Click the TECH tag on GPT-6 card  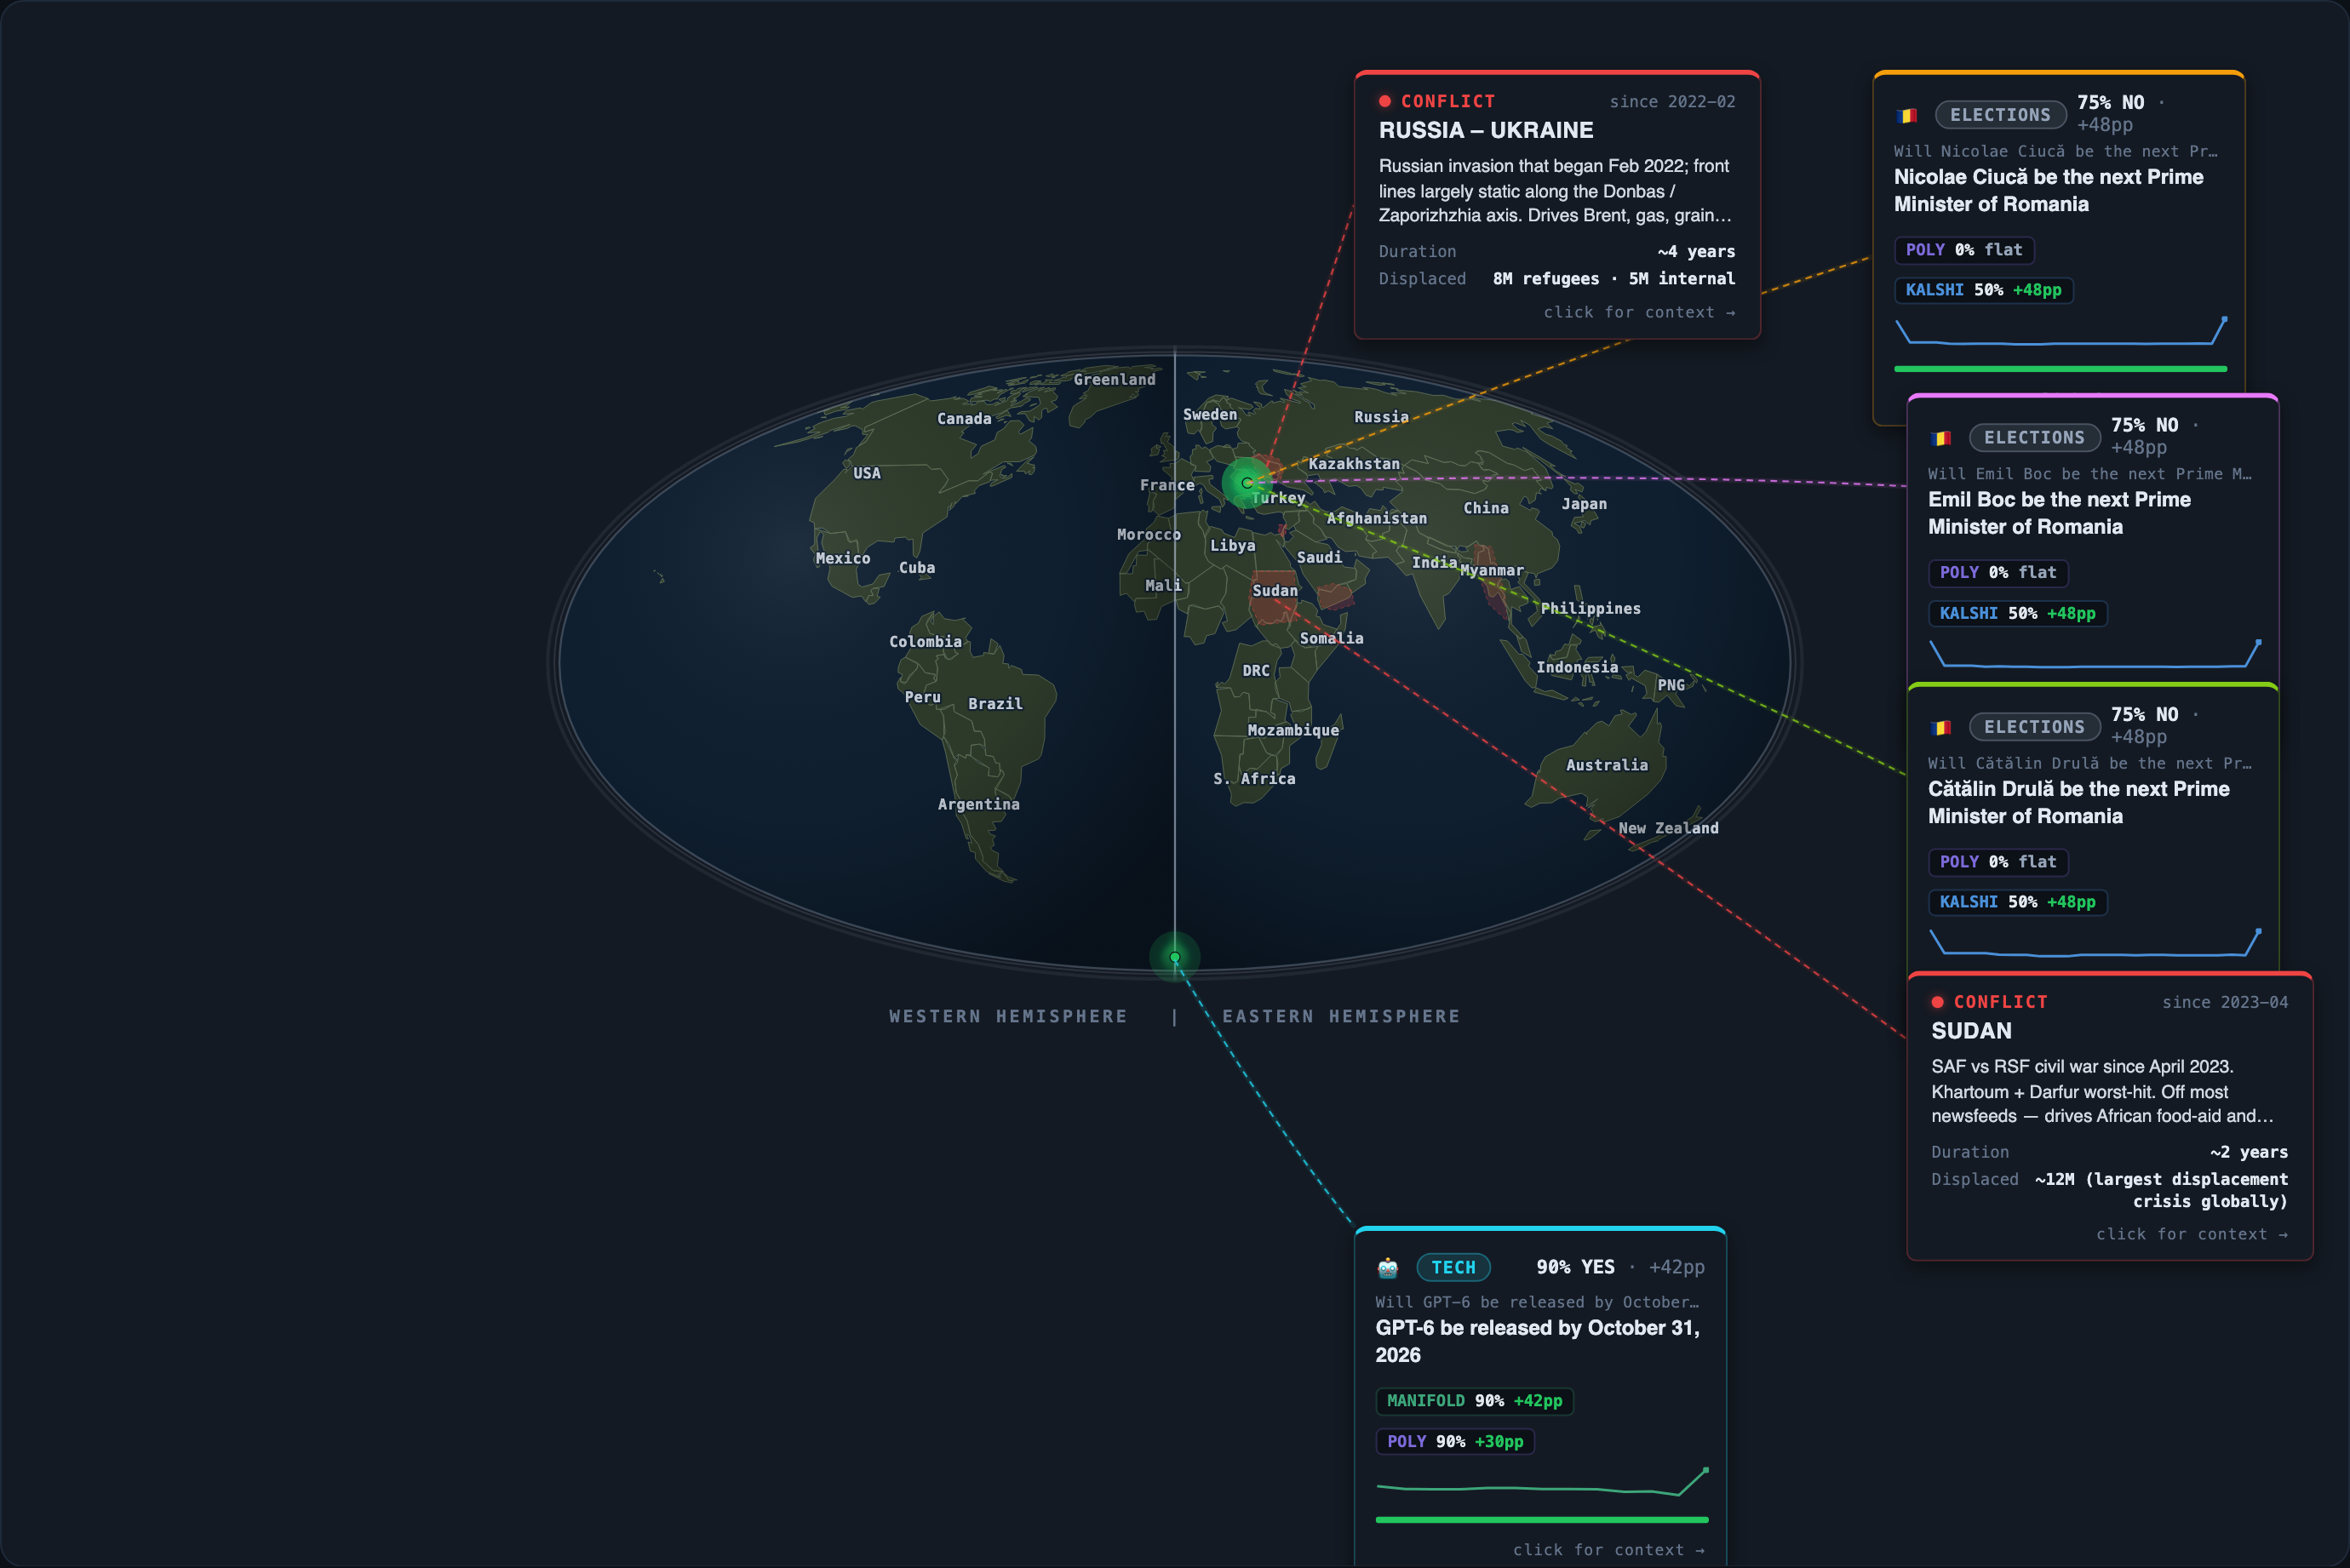pyautogui.click(x=1453, y=1267)
